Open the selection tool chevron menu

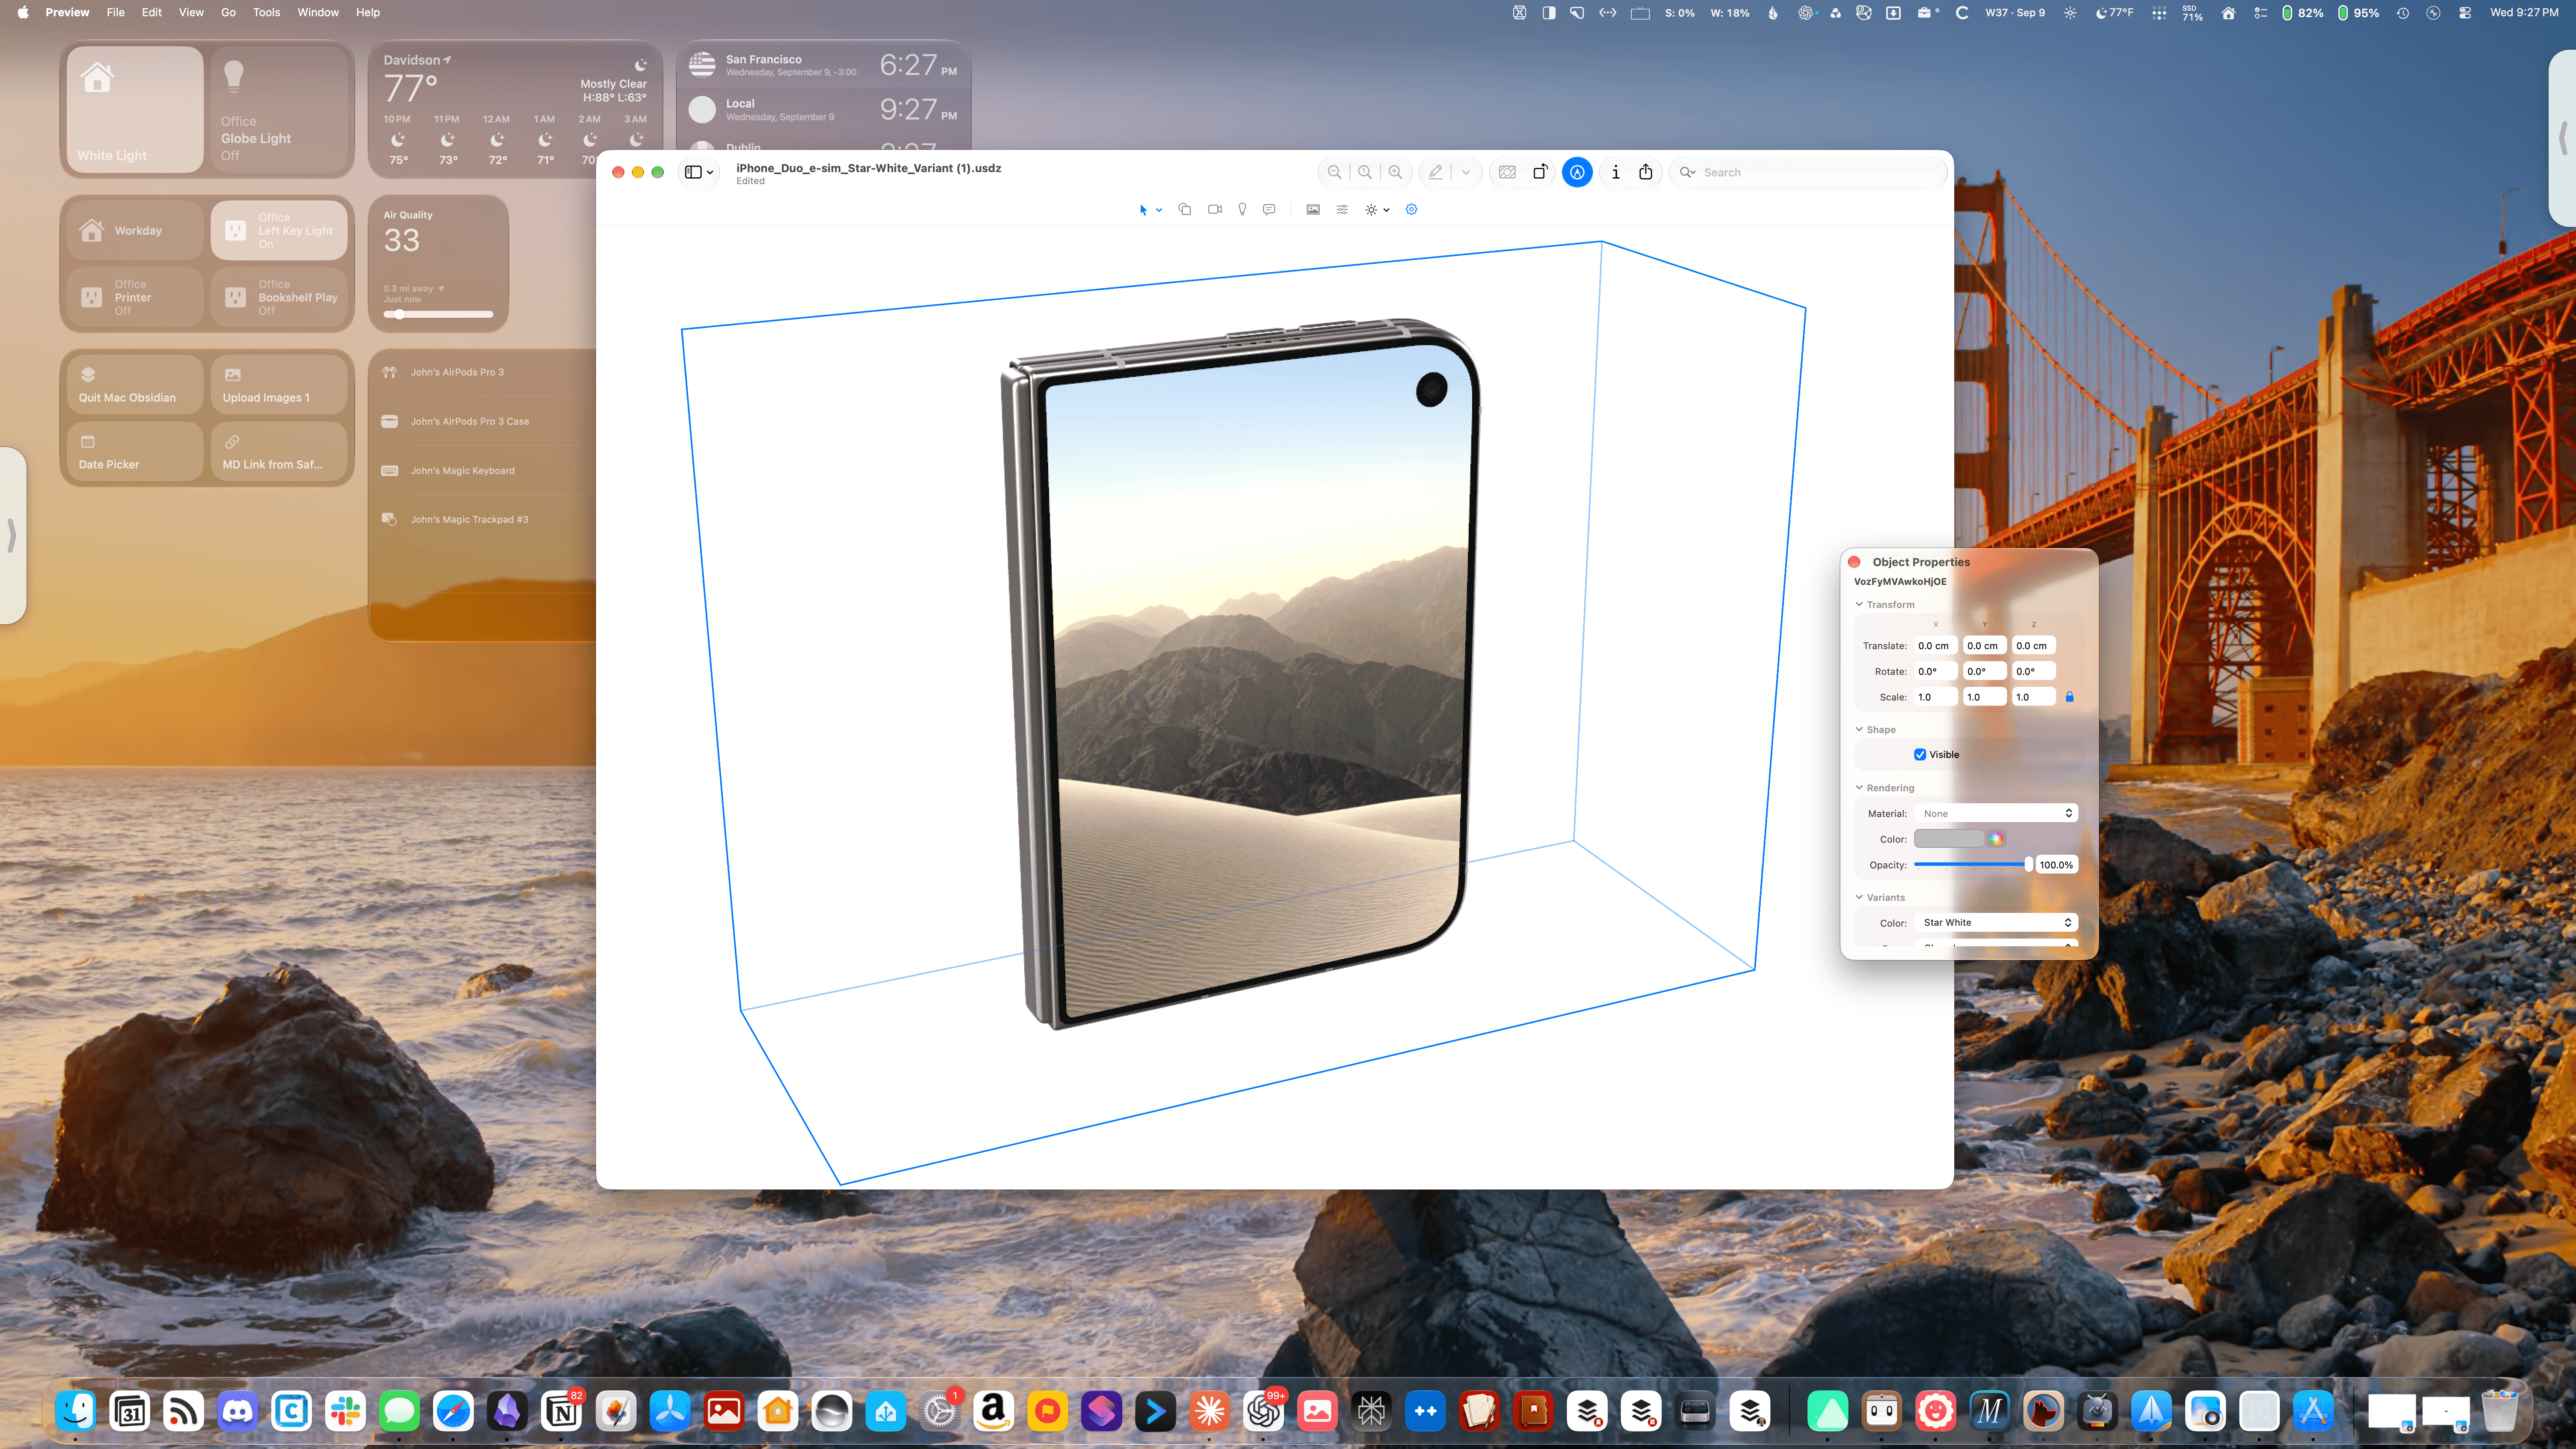[1159, 210]
